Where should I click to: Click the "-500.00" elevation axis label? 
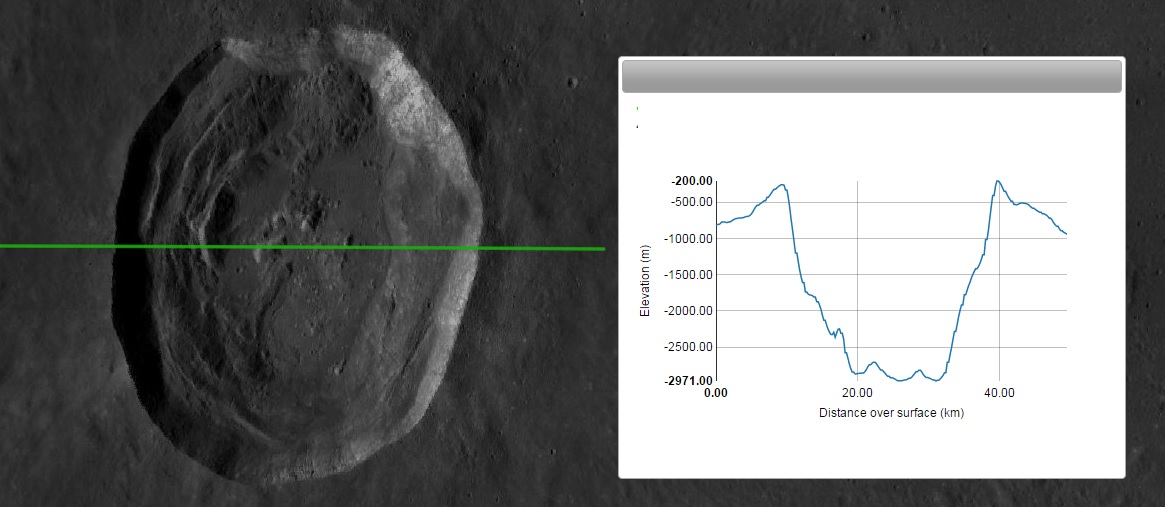click(x=692, y=202)
